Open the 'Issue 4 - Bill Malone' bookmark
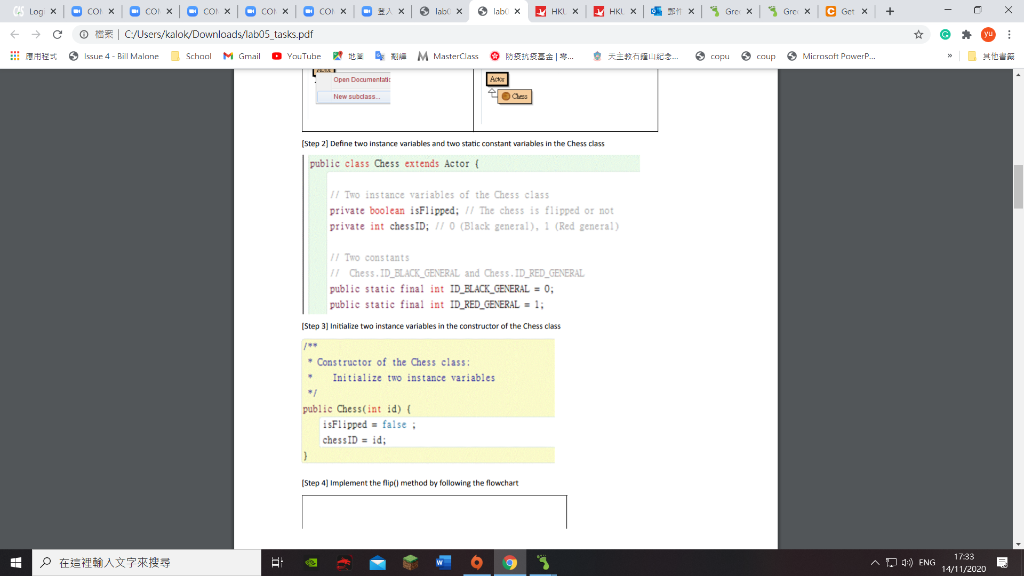The width and height of the screenshot is (1024, 576). point(114,56)
